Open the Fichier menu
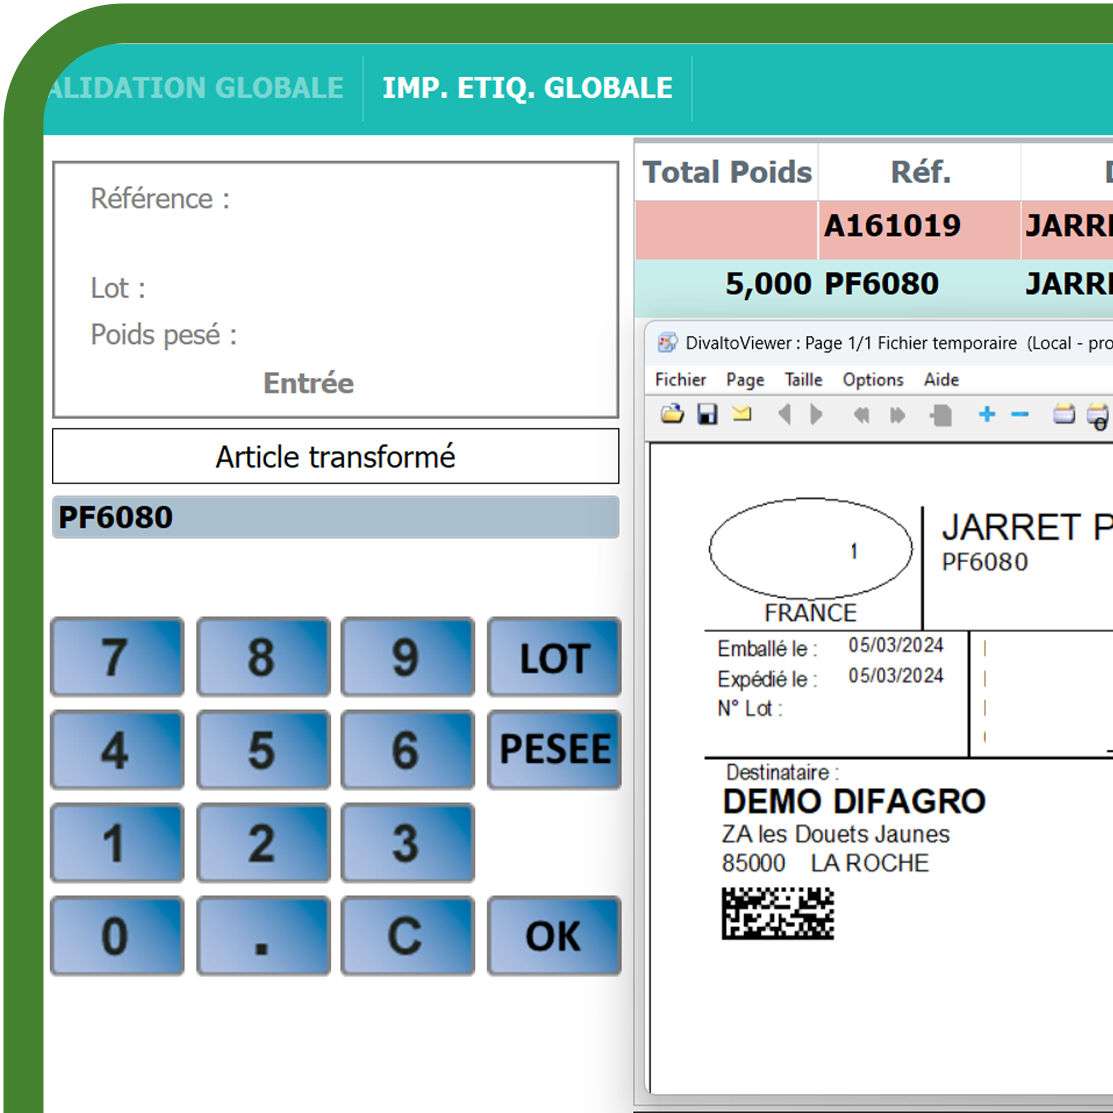Image resolution: width=1113 pixels, height=1113 pixels. (x=680, y=380)
